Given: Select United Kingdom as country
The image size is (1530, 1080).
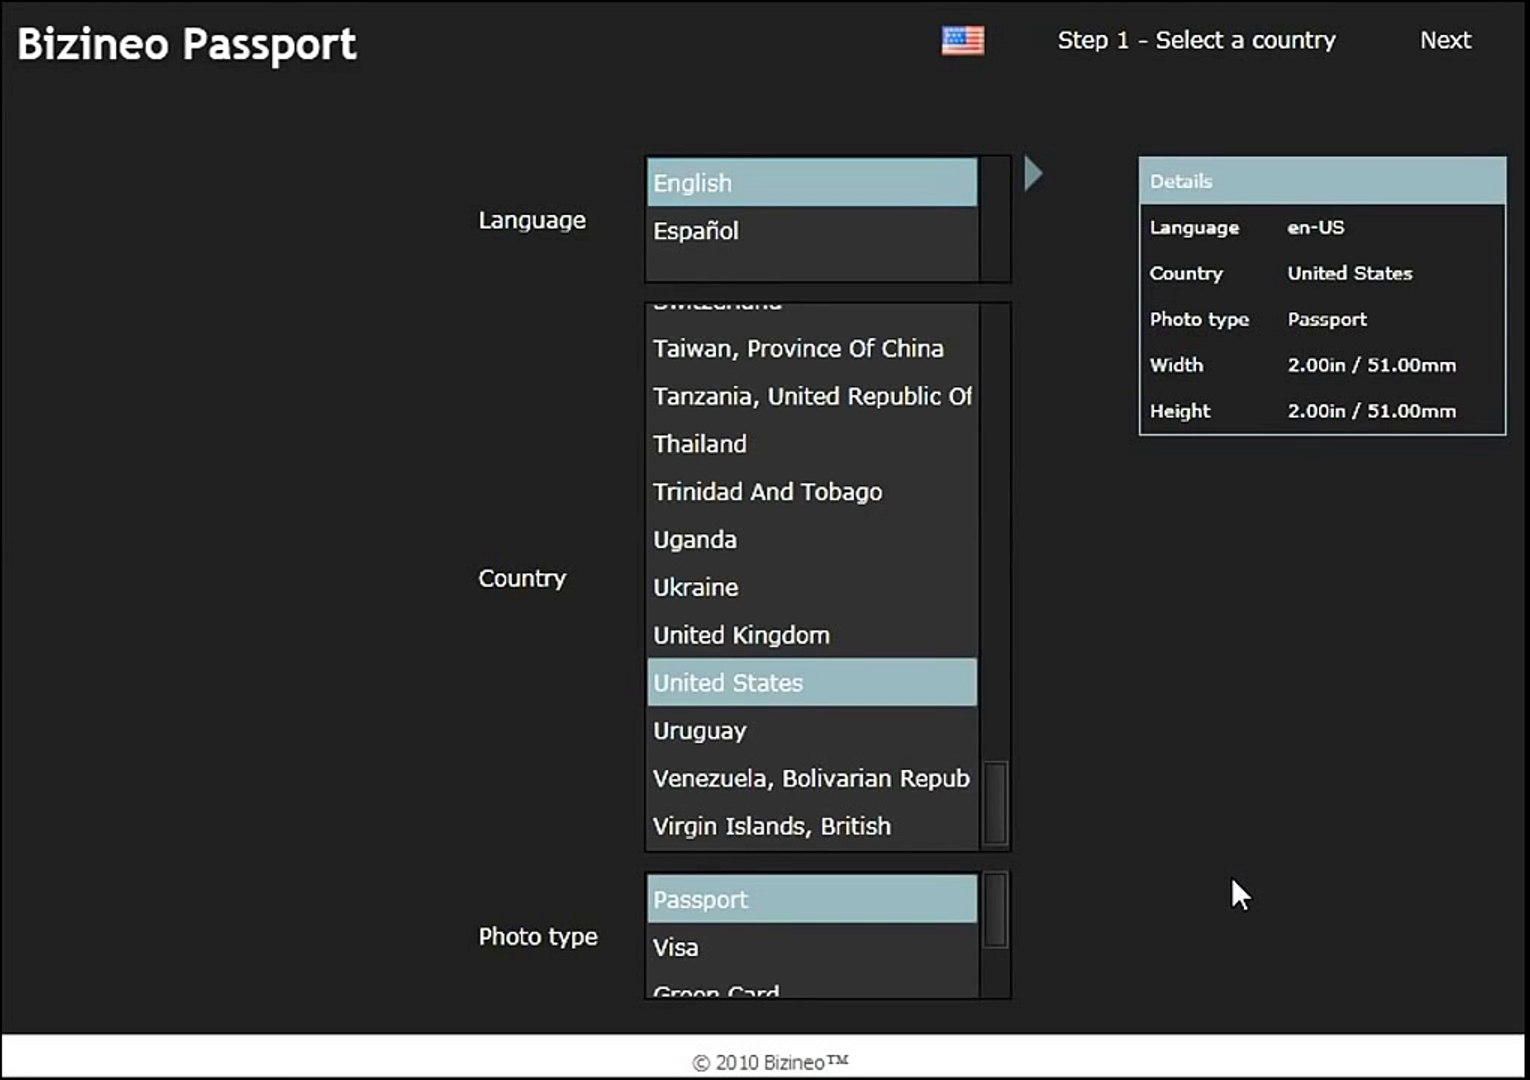Looking at the screenshot, I should (x=812, y=635).
